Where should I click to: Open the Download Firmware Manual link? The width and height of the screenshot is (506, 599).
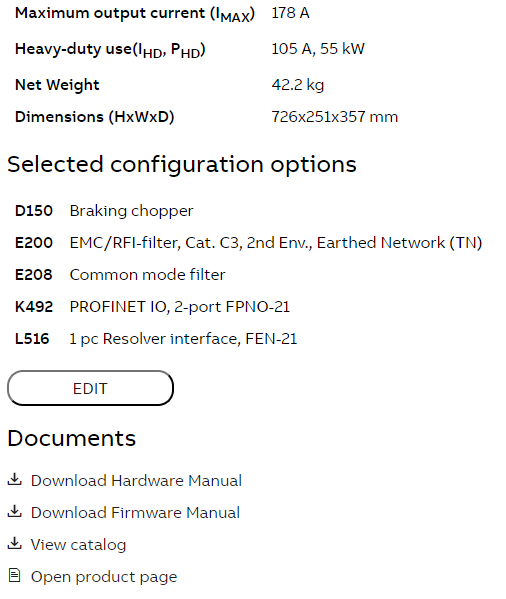pyautogui.click(x=135, y=513)
